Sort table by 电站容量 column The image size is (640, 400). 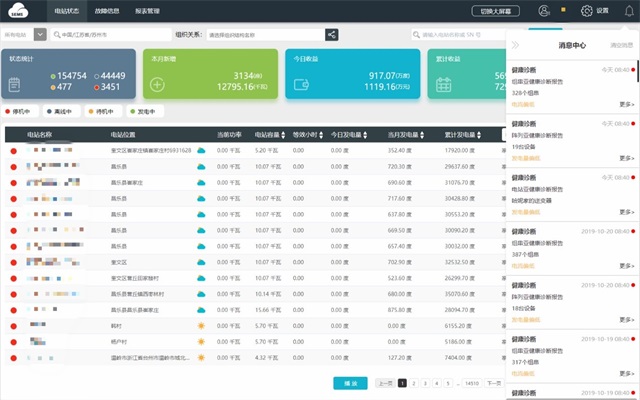tap(268, 134)
